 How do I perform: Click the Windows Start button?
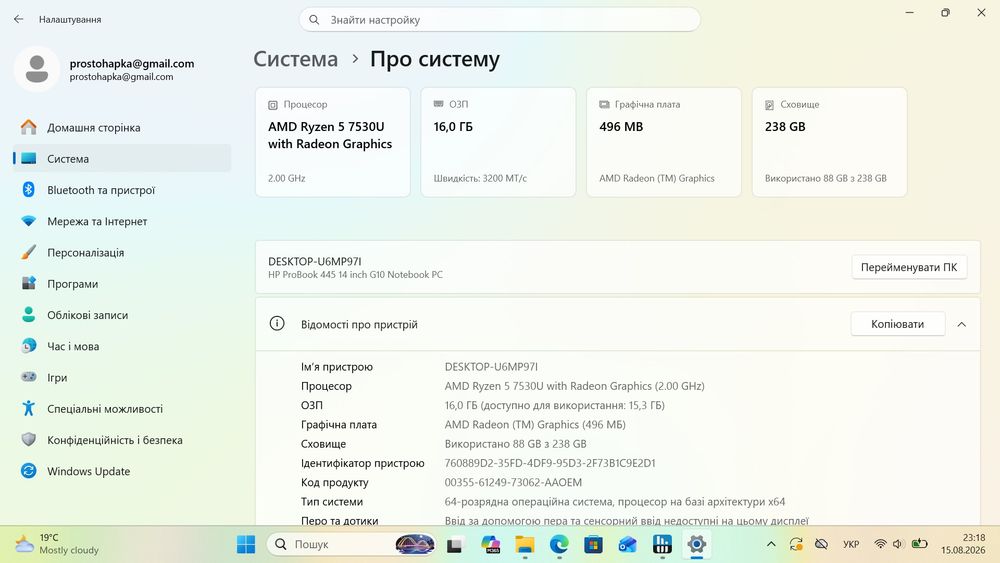point(246,545)
